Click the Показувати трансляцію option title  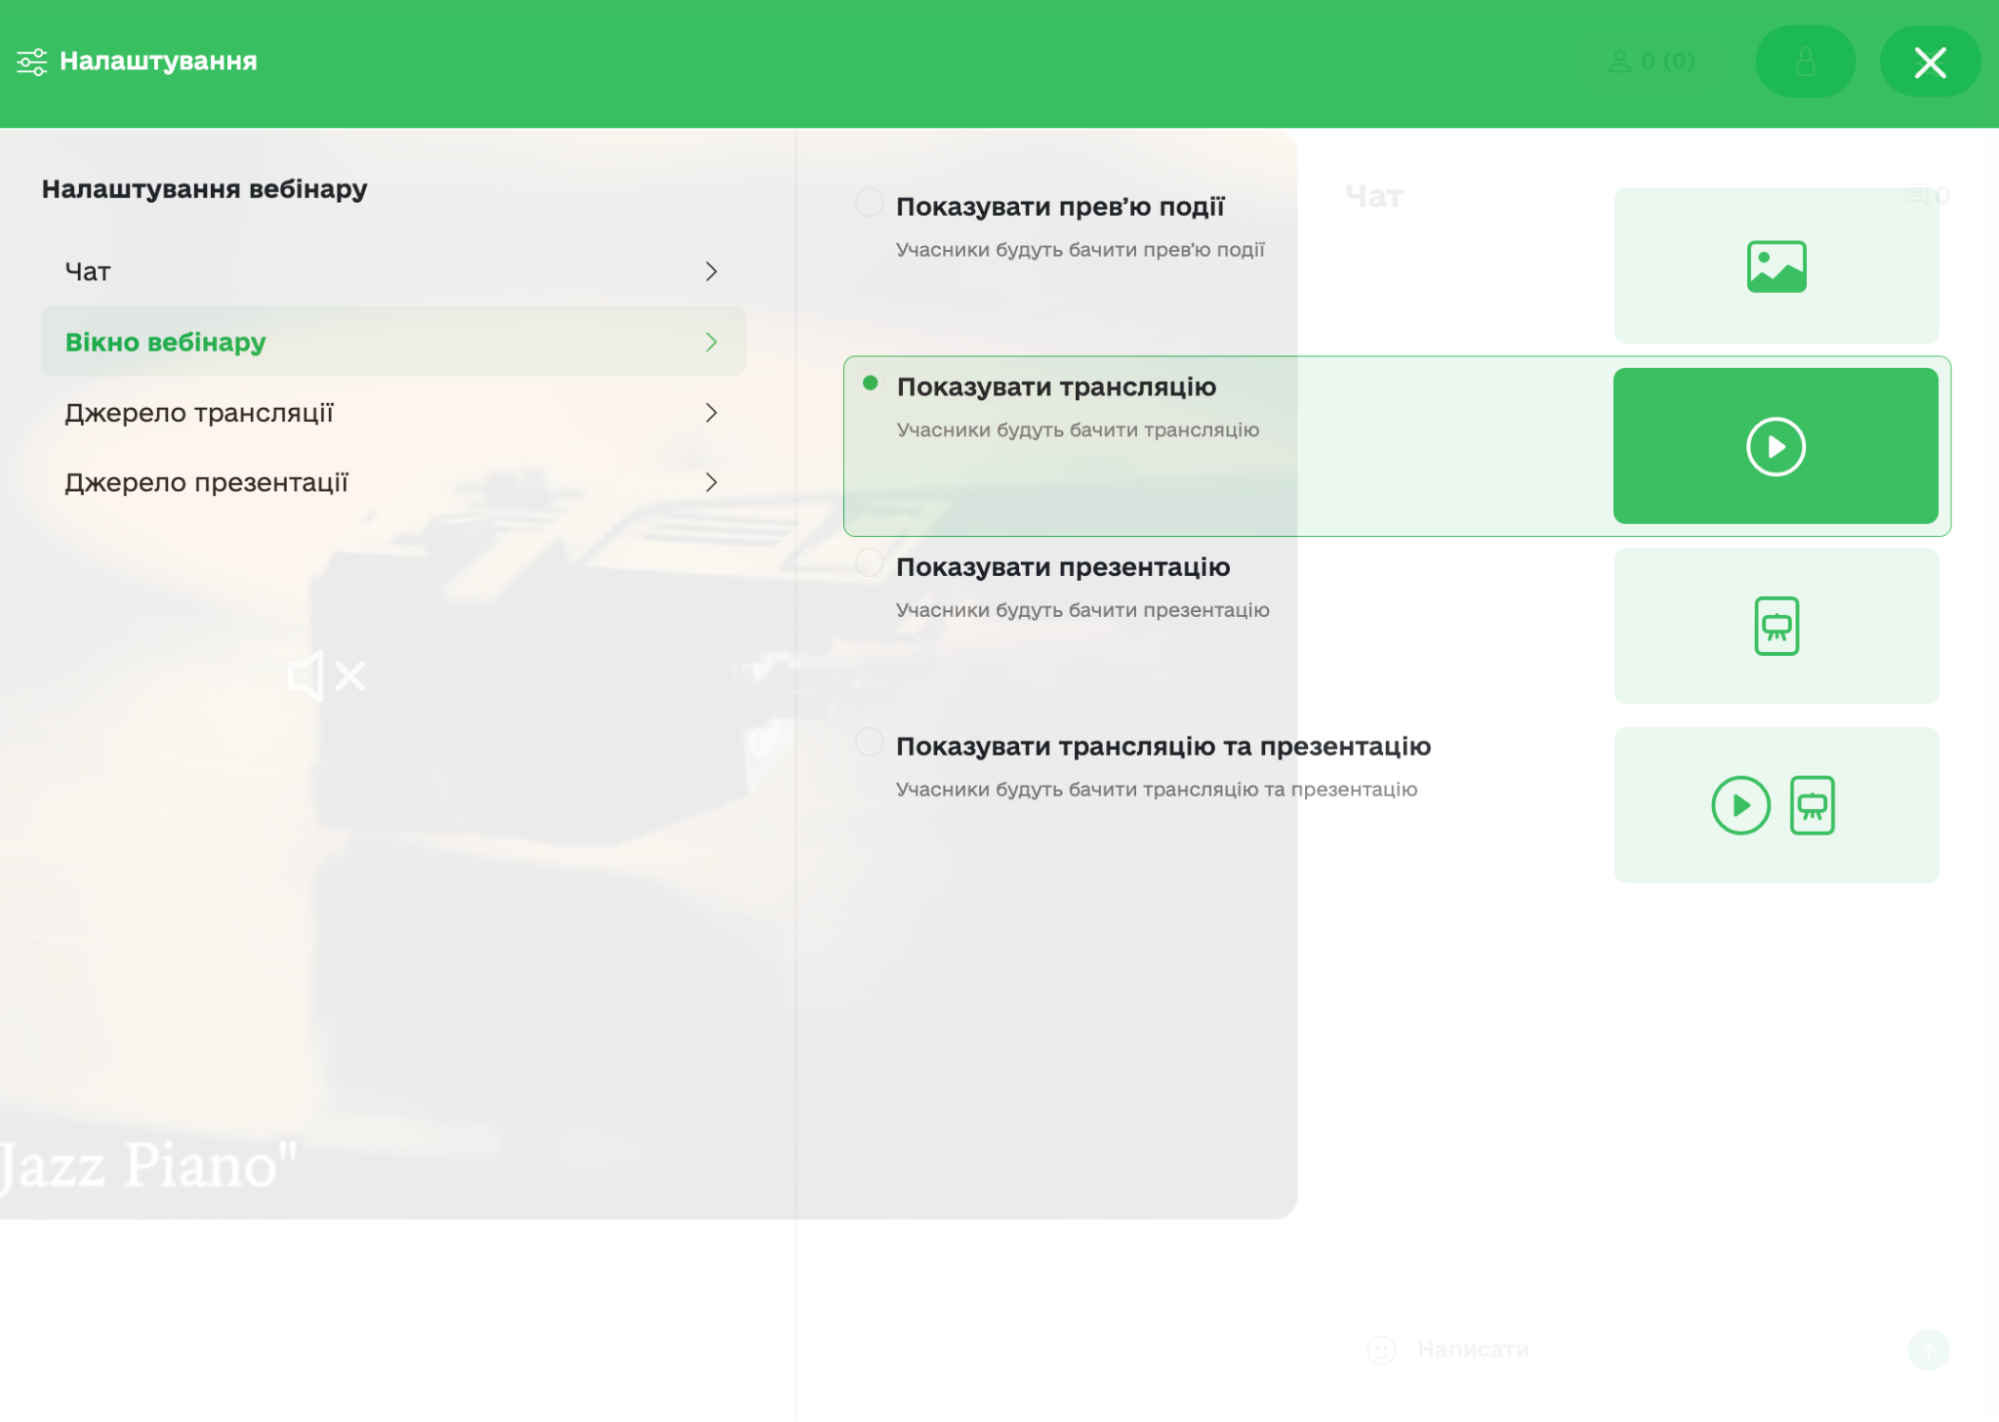[x=1056, y=387]
